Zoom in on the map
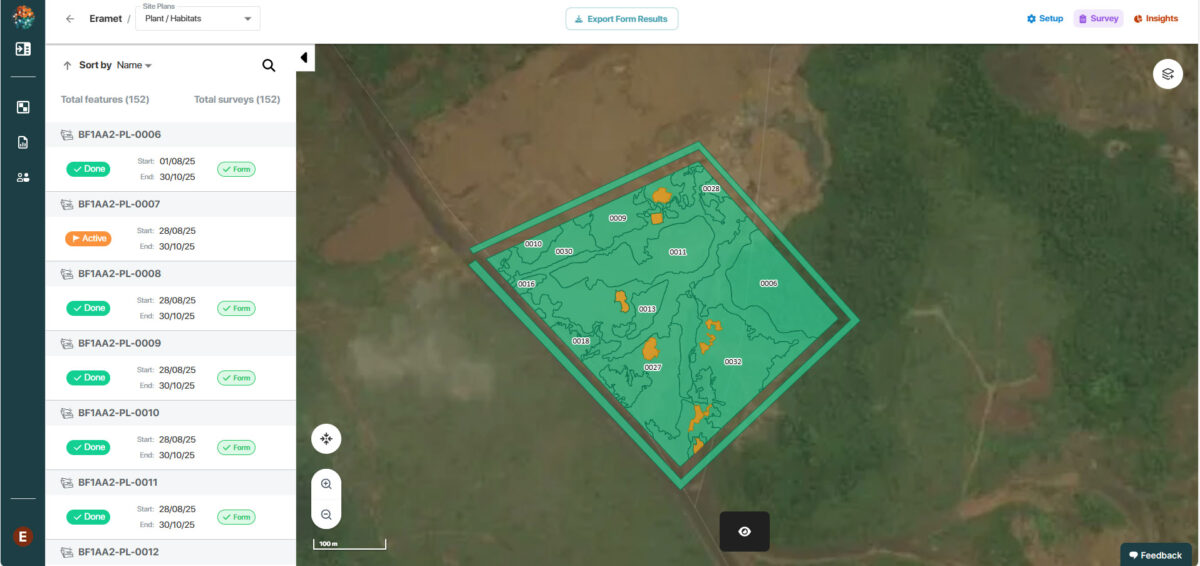Viewport: 1200px width, 566px height. 326,484
